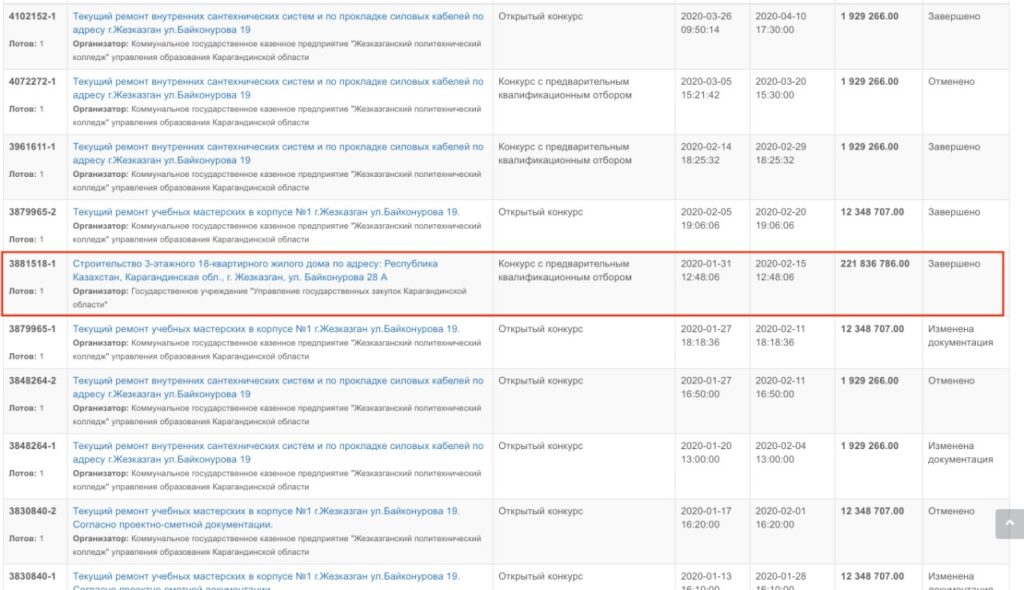Click the start date 2020-02-14 18:25:32
1024x590 pixels.
pos(706,154)
